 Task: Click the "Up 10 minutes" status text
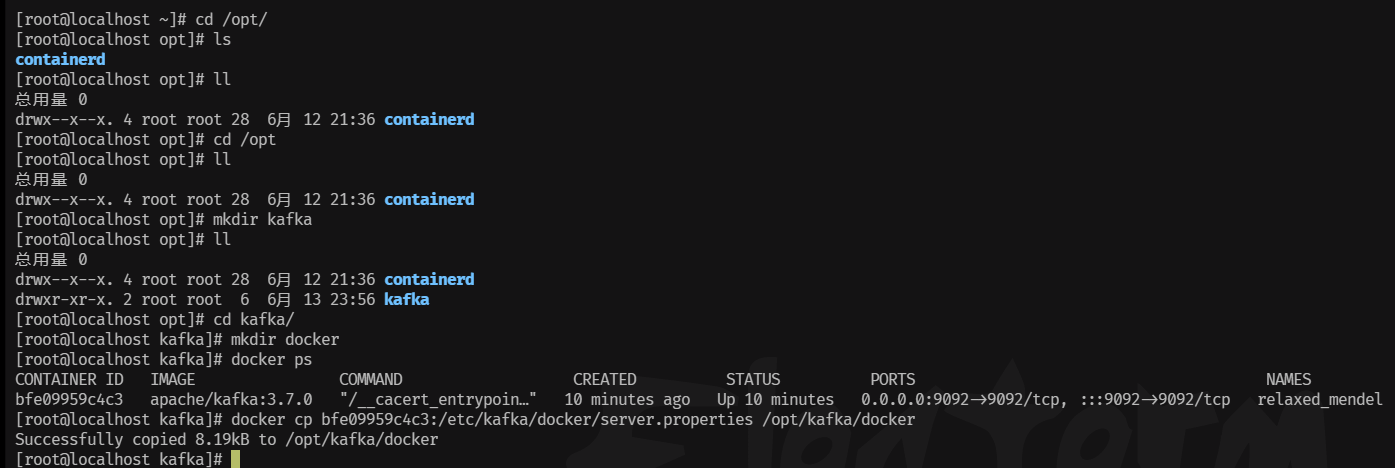coord(775,399)
